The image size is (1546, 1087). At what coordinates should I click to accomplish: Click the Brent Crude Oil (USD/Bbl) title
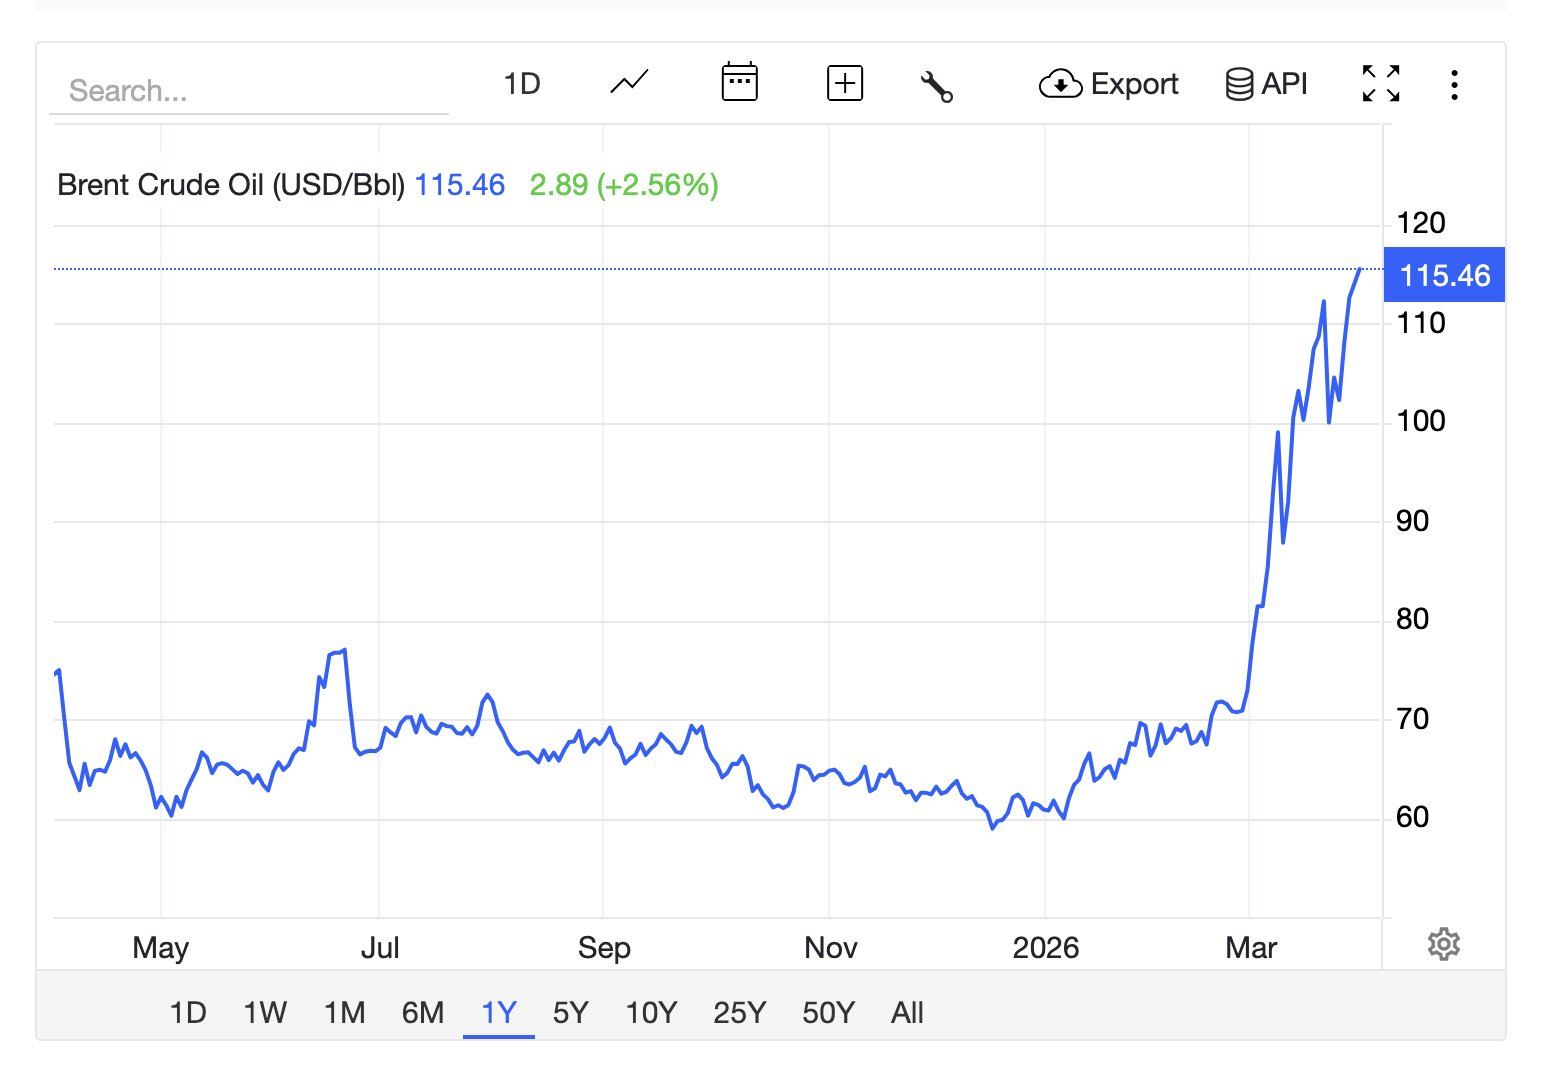pos(231,185)
